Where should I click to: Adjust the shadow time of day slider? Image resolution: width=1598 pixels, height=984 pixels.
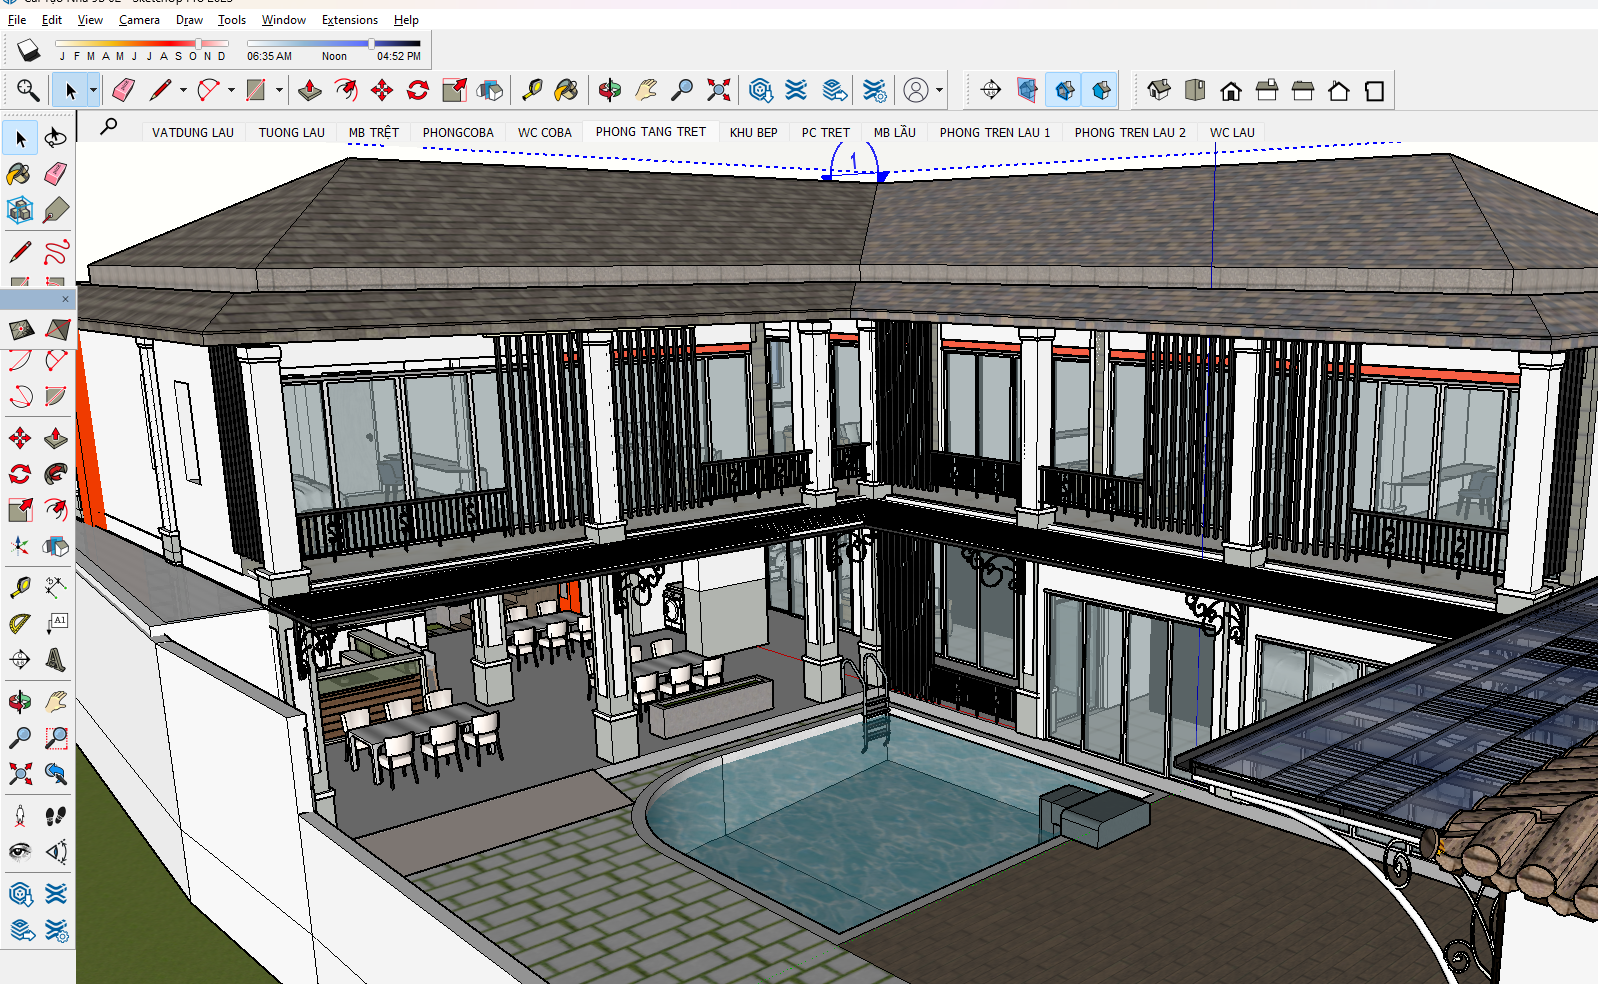[334, 44]
